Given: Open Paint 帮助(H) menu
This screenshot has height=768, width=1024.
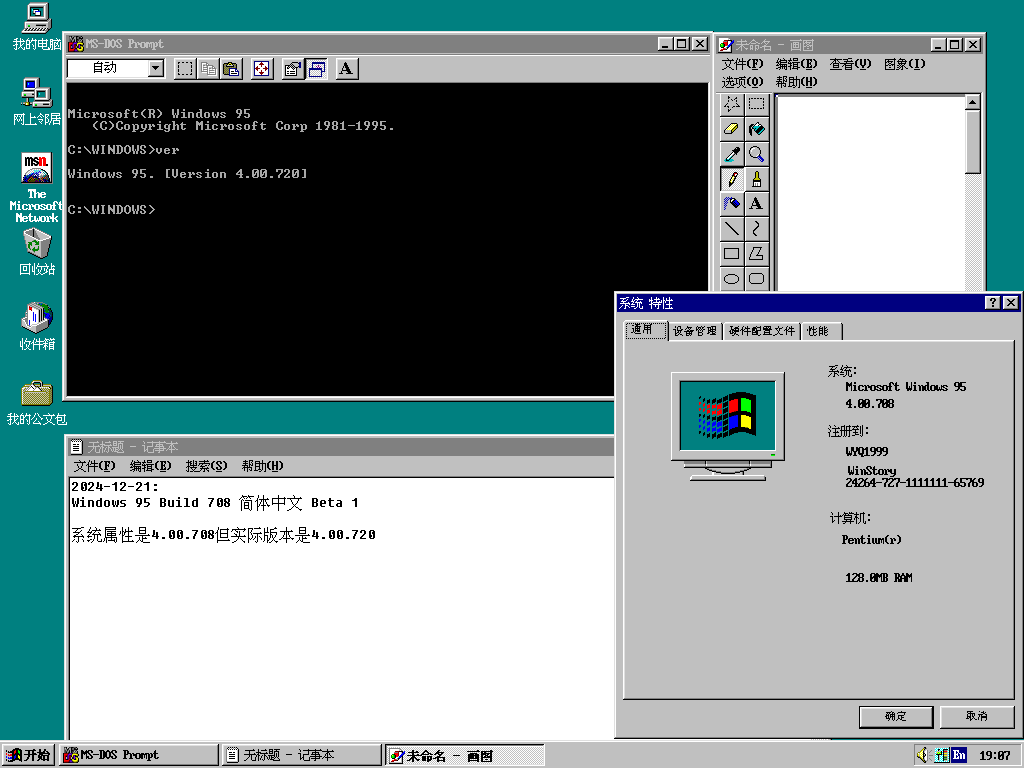Looking at the screenshot, I should pos(796,82).
